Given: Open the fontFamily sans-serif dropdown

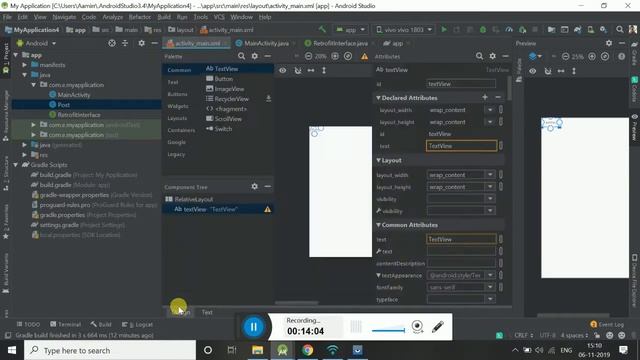Looking at the screenshot, I should [490, 287].
